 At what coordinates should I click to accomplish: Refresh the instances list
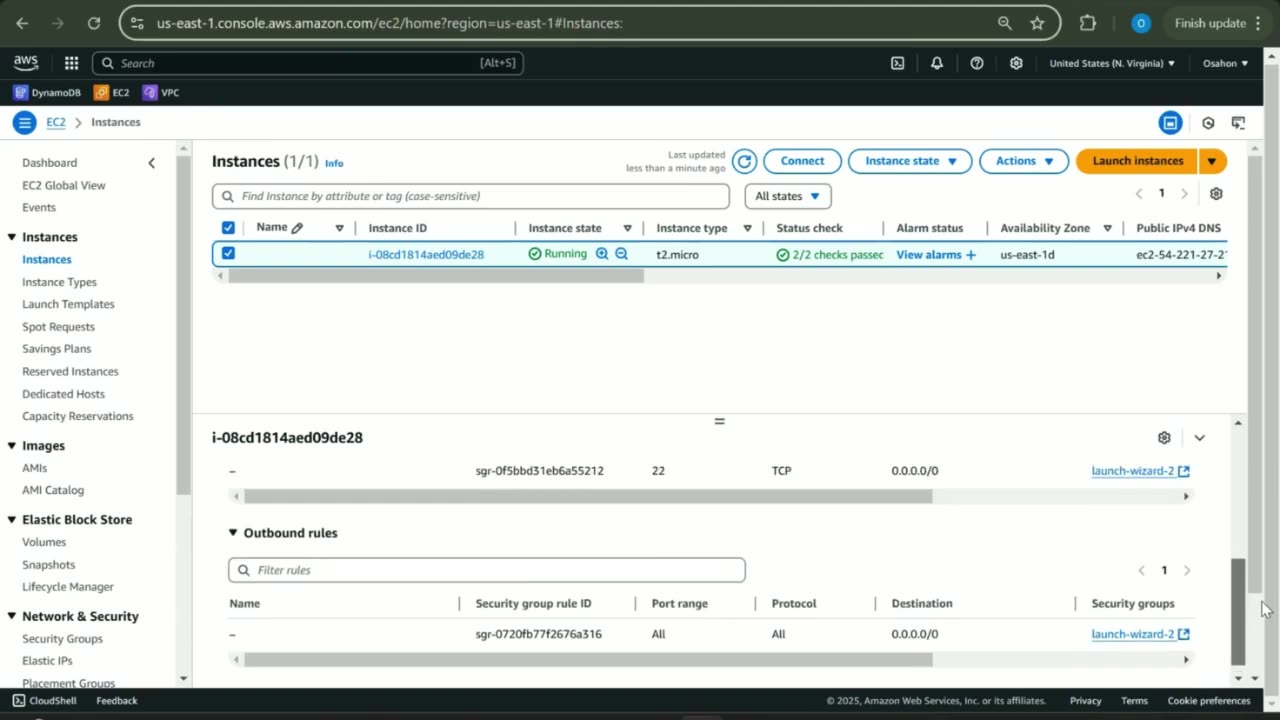coord(744,161)
